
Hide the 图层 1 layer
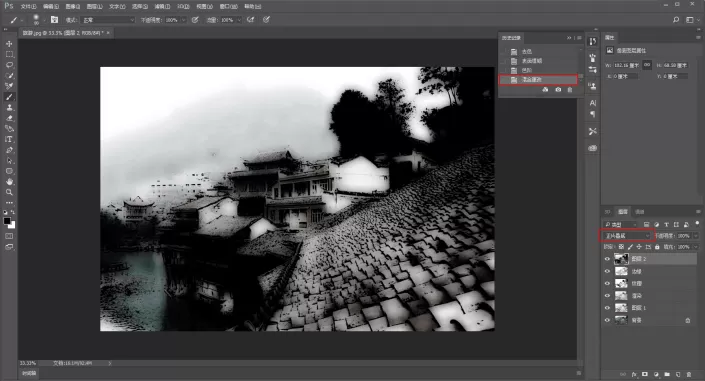click(607, 308)
